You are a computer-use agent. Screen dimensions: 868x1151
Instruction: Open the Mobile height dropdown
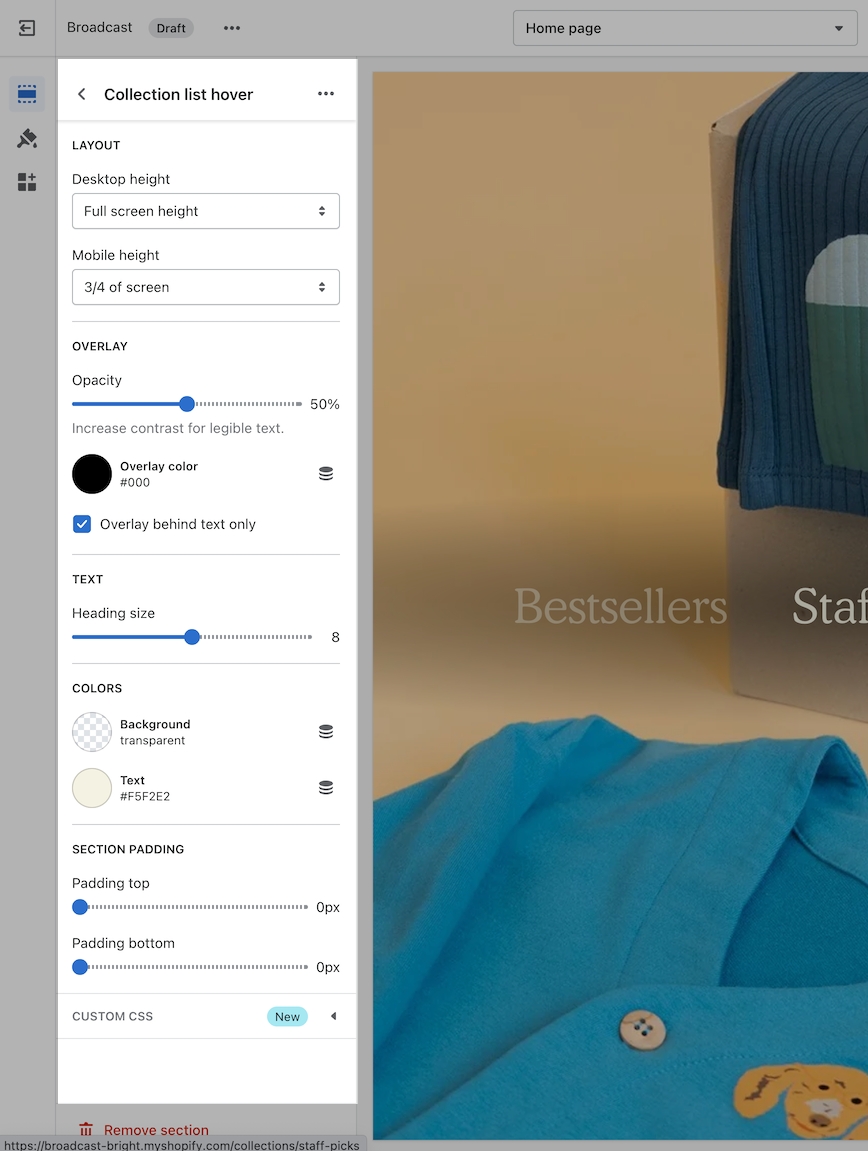pyautogui.click(x=206, y=287)
